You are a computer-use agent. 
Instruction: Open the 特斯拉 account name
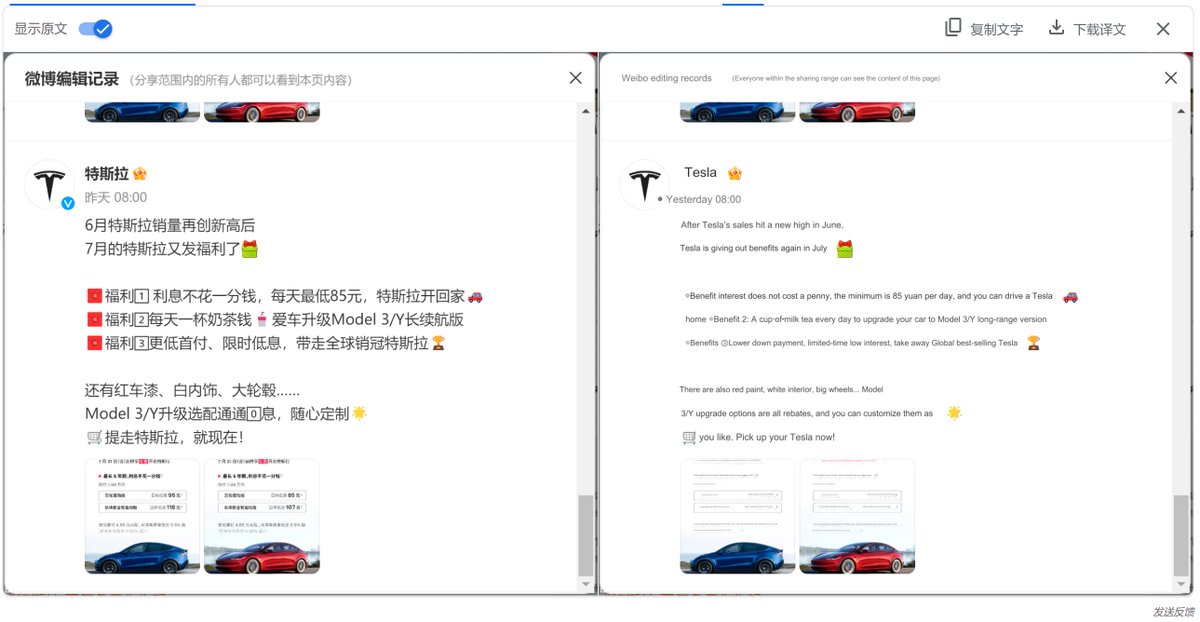tap(106, 173)
